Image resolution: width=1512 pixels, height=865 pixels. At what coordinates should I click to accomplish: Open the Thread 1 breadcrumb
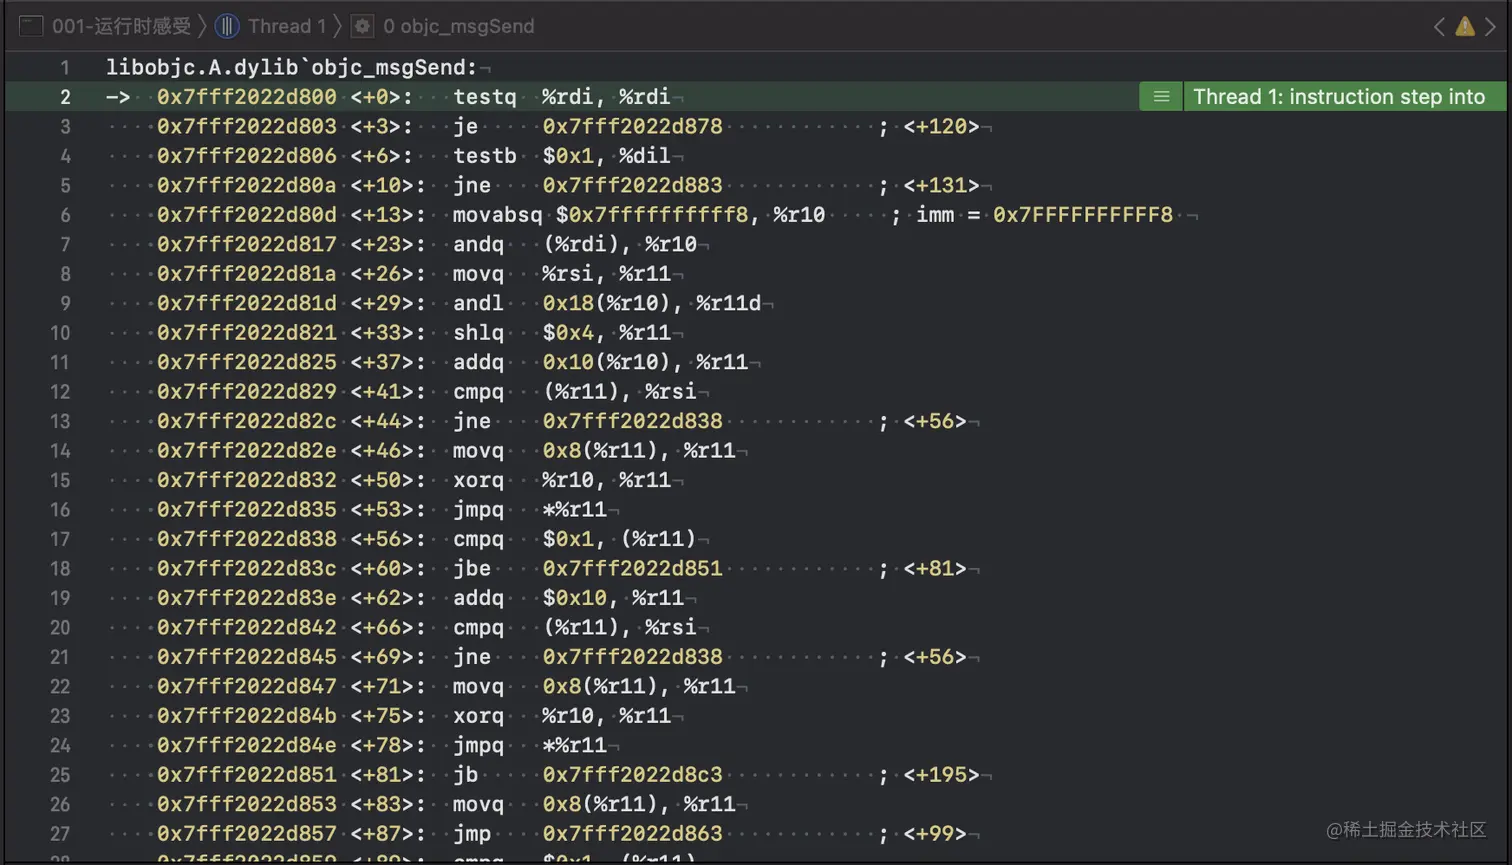(x=287, y=26)
